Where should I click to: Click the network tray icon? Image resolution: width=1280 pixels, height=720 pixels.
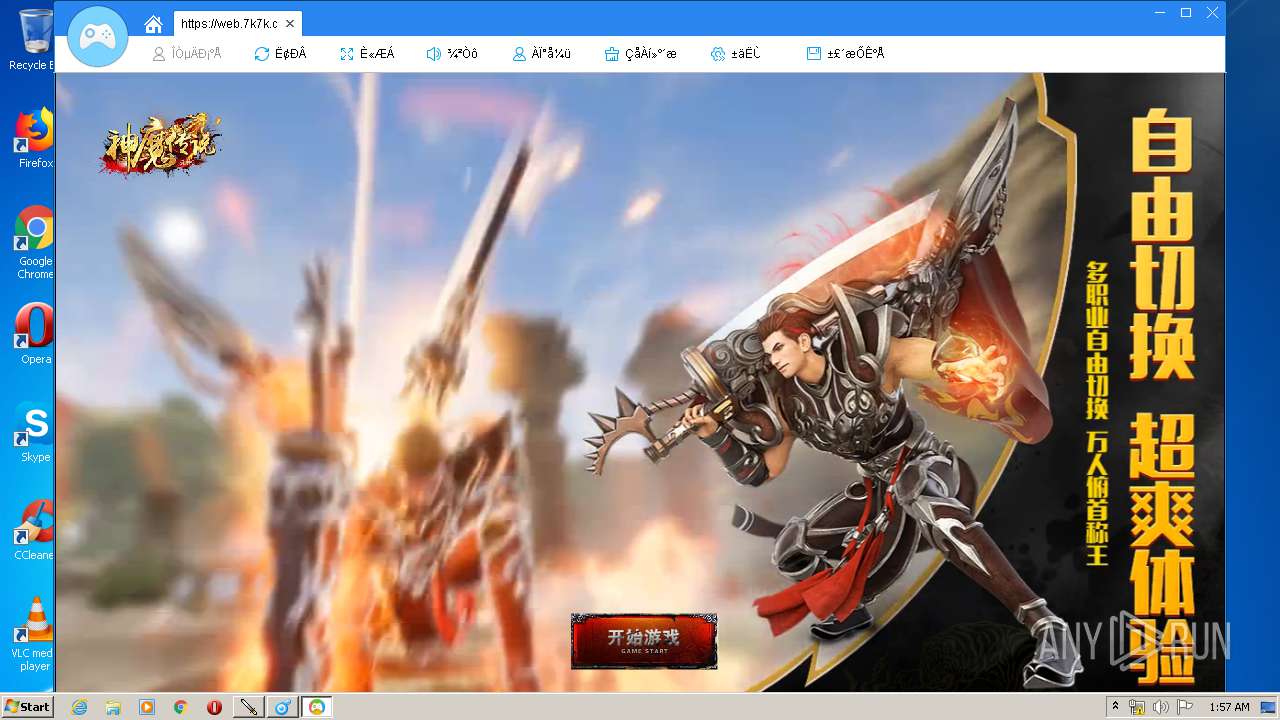(1137, 707)
